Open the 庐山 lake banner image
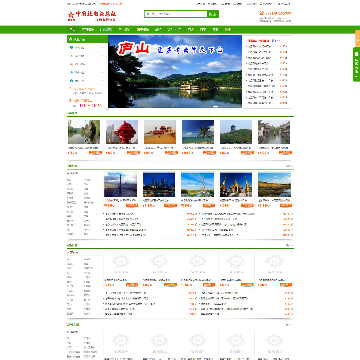 click(175, 71)
